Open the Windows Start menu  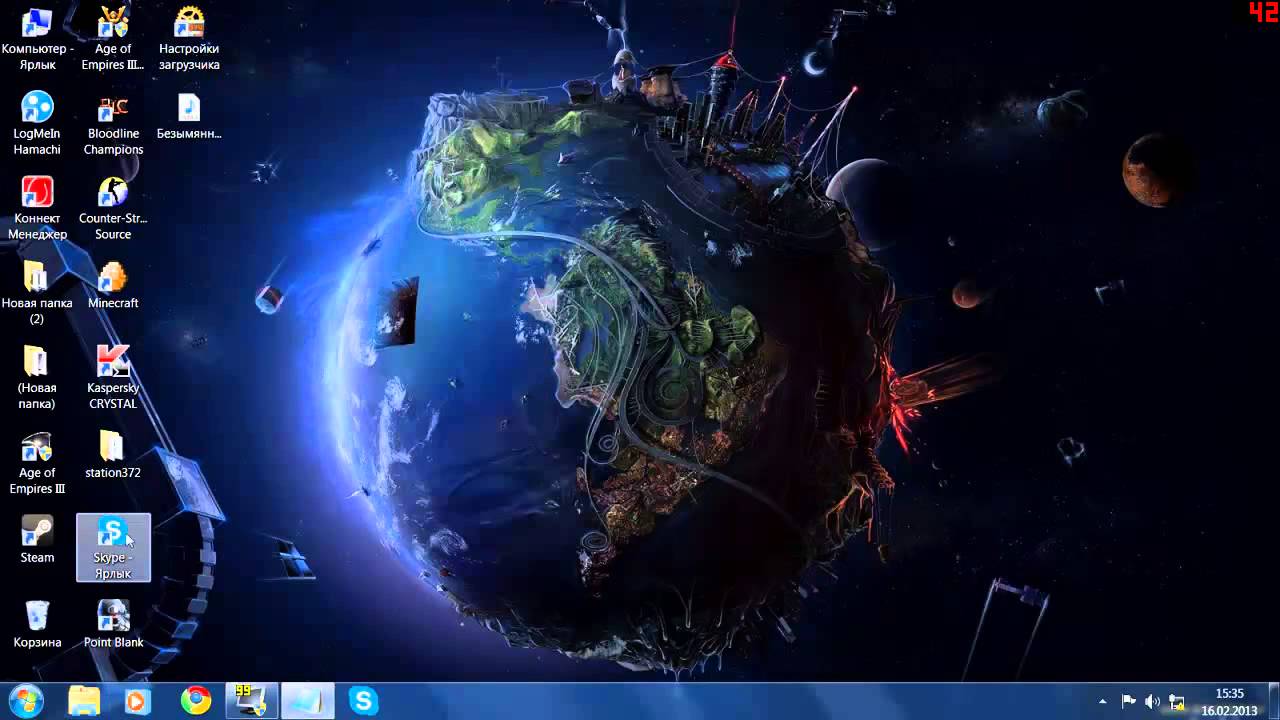26,701
